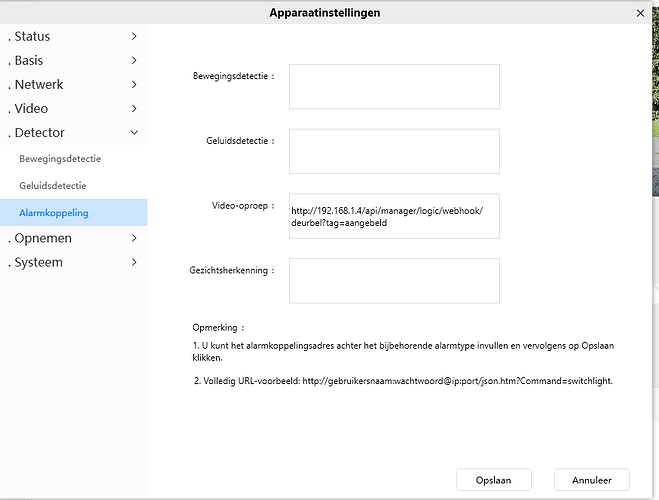
Task: Expand the Netwerk section chevron
Action: tap(134, 85)
